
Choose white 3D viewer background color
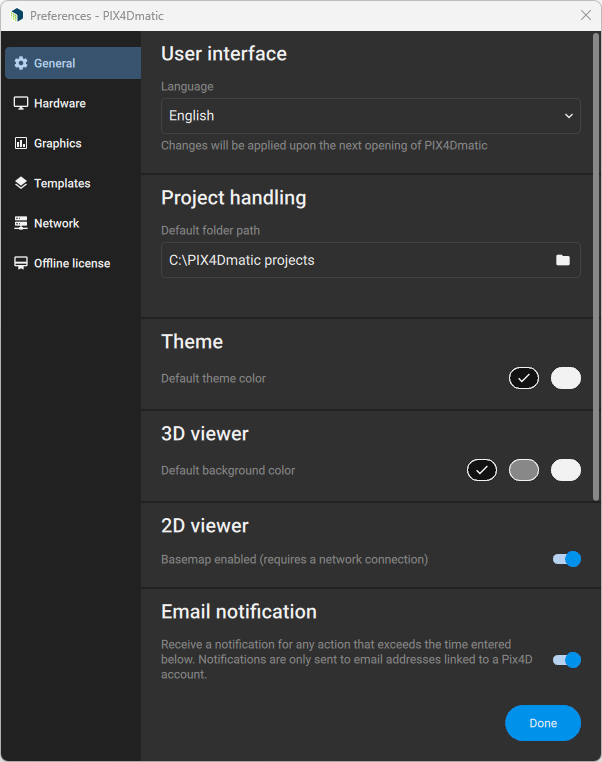pyautogui.click(x=566, y=470)
